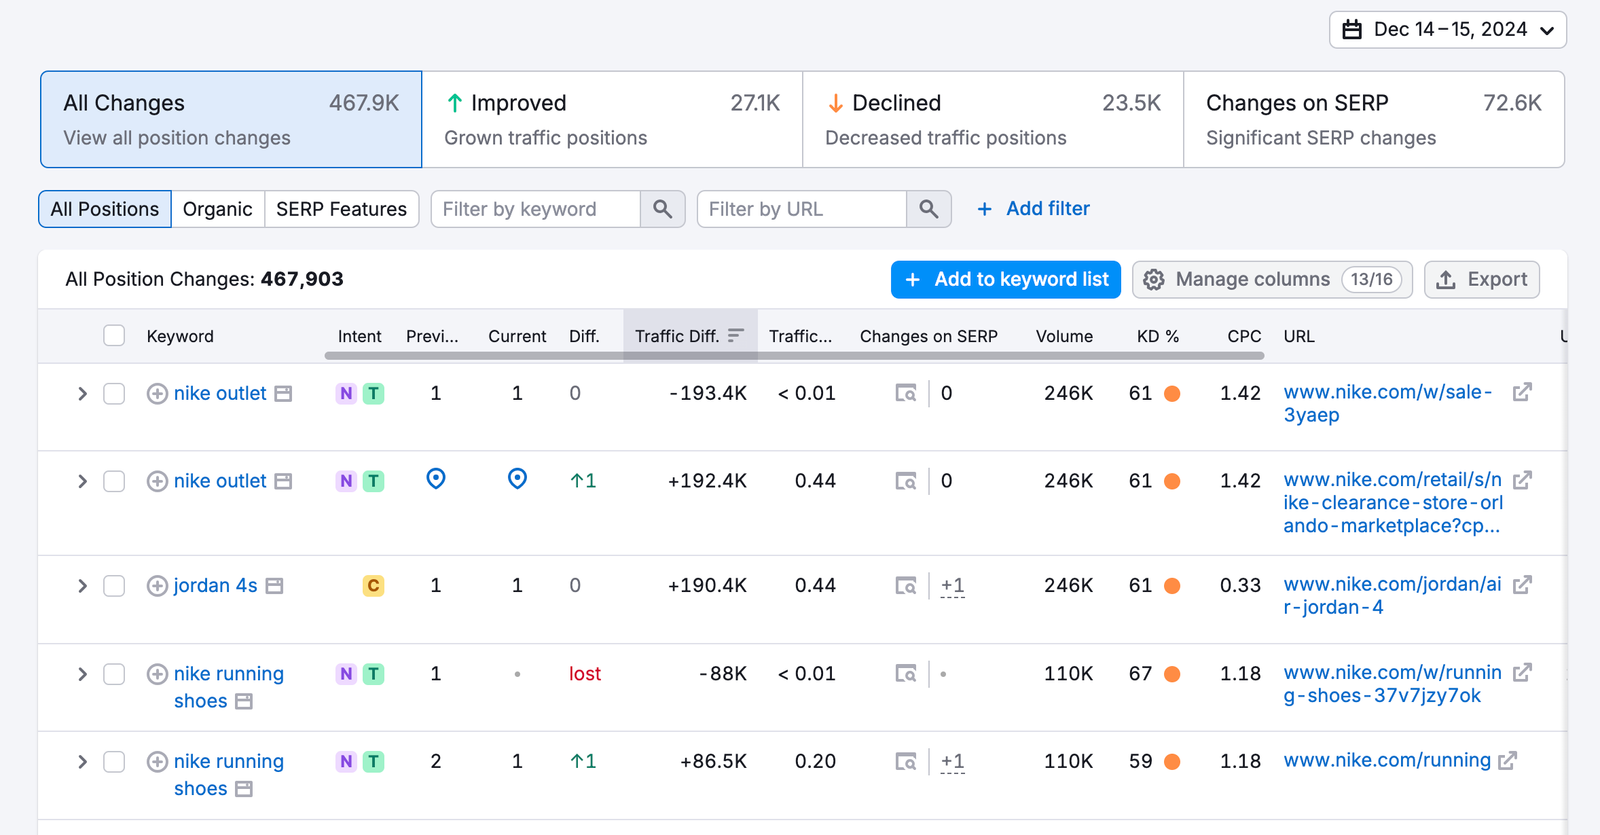1600x835 pixels.
Task: Click Traffic Diff. sort icon
Action: click(x=736, y=336)
